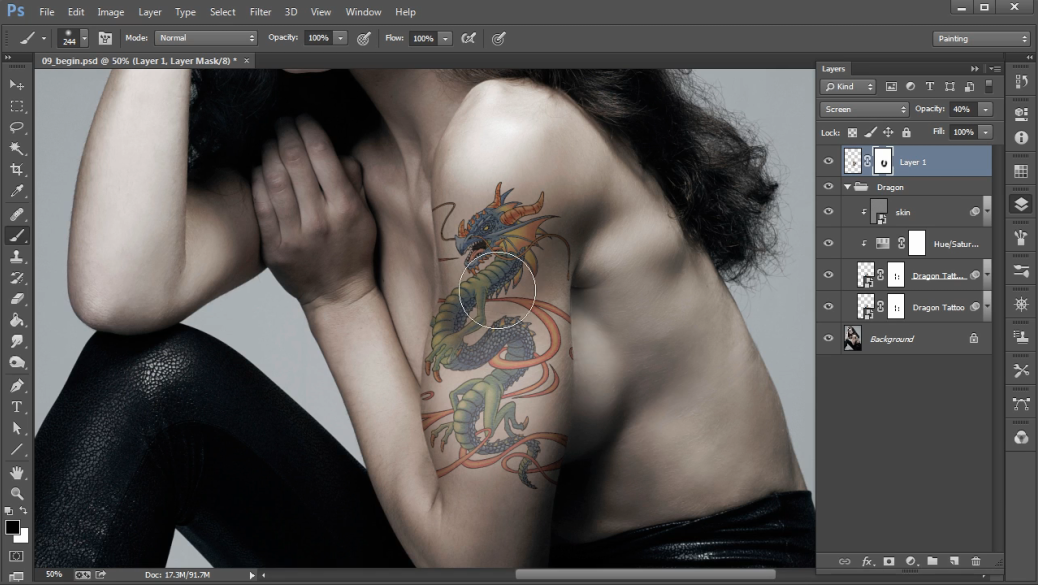1038x585 pixels.
Task: Toggle lock image pixels brush icon
Action: tap(871, 132)
